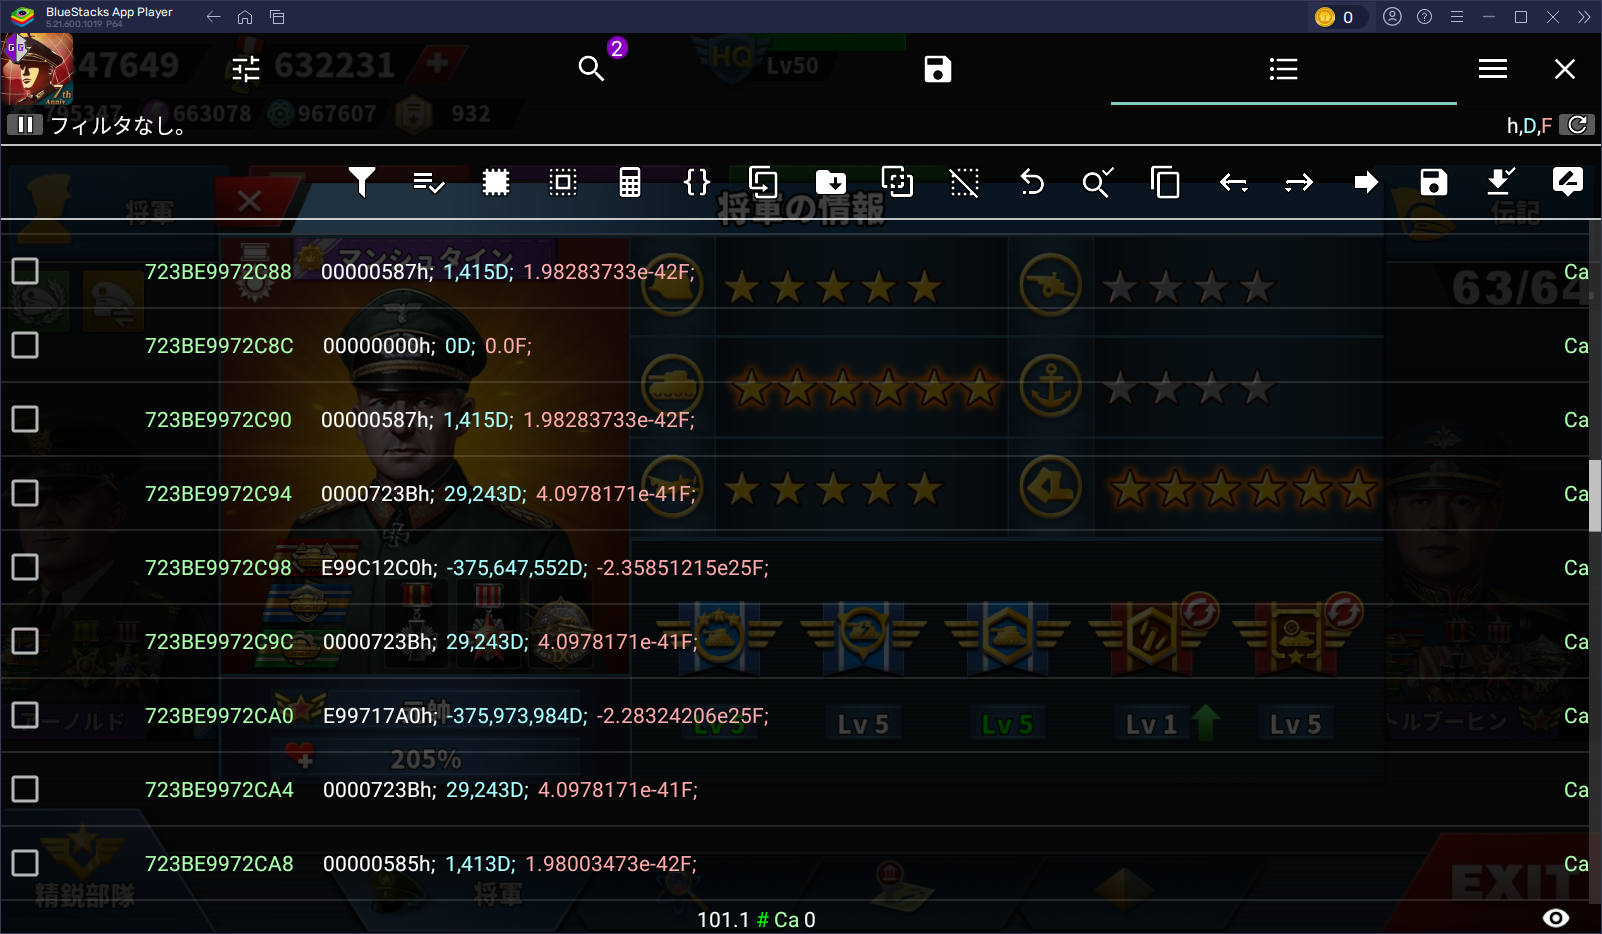Open the search magnifier with badge 2
This screenshot has width=1602, height=934.
(592, 68)
